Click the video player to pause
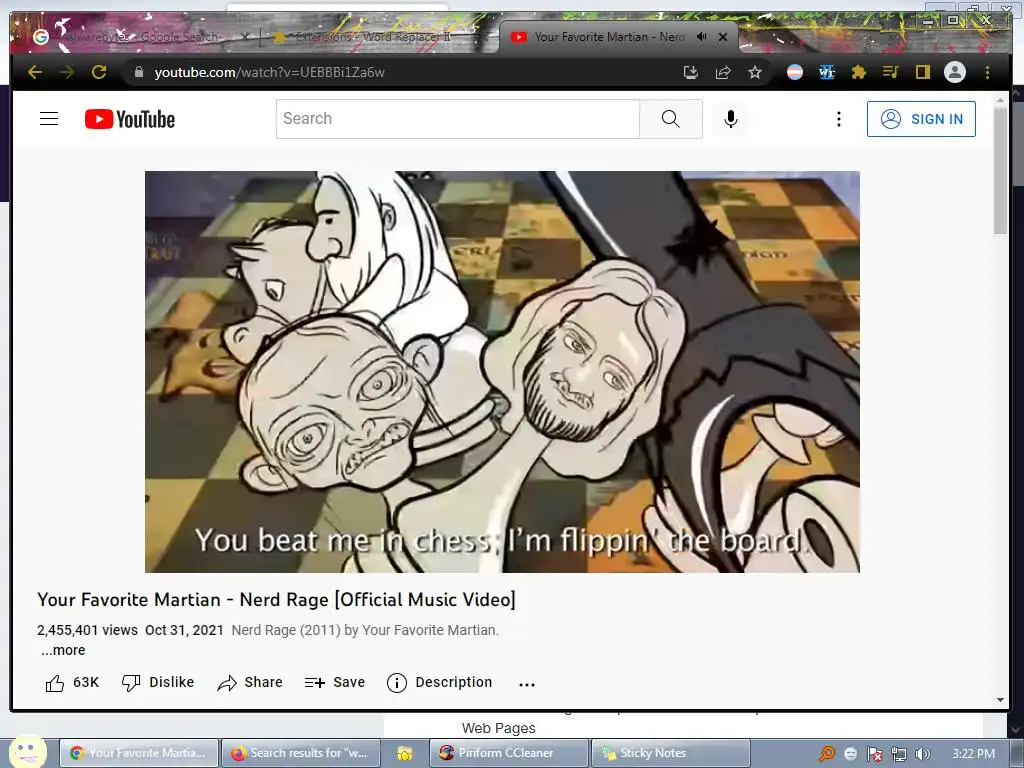The height and width of the screenshot is (768, 1024). click(x=502, y=372)
